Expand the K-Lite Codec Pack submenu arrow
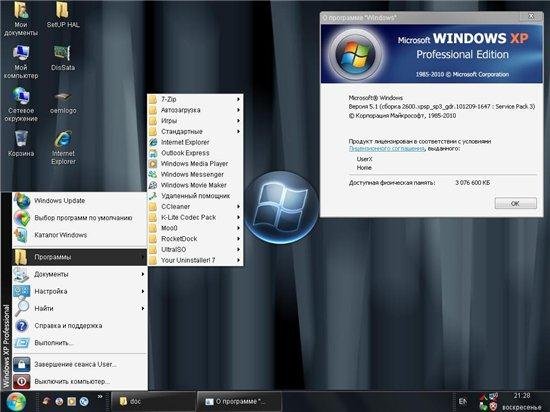 click(238, 217)
